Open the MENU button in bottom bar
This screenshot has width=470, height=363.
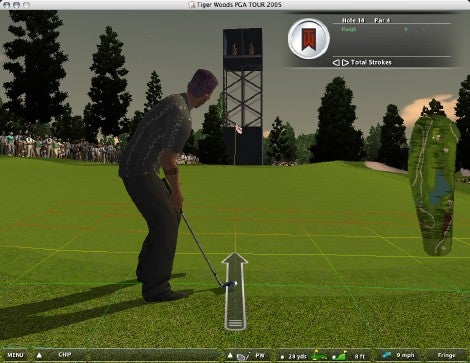coord(15,355)
